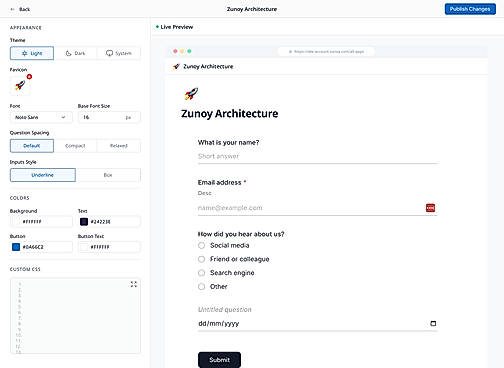Set question spacing to Default
Viewport: 504px width, 368px height.
32,146
